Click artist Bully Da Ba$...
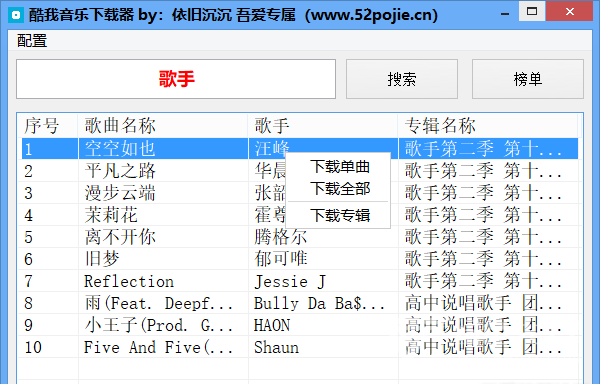 pyautogui.click(x=320, y=303)
